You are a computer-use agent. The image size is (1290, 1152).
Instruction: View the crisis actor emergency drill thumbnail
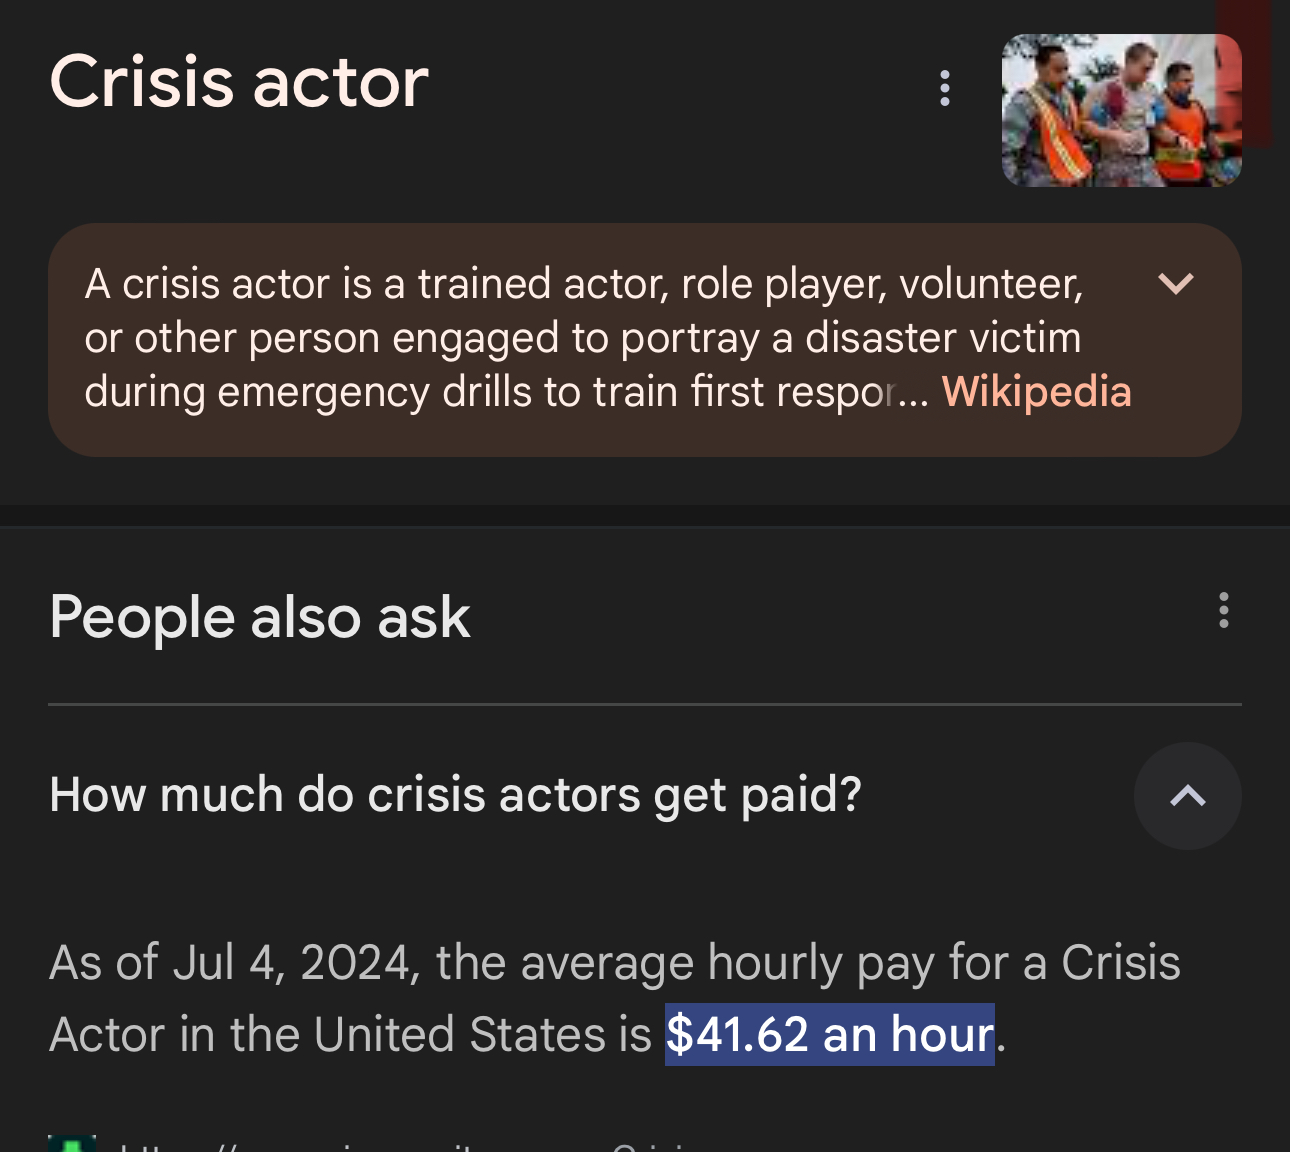(x=1121, y=110)
